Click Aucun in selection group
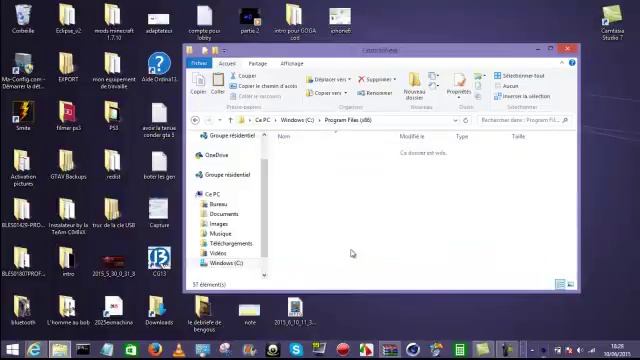 (x=507, y=86)
